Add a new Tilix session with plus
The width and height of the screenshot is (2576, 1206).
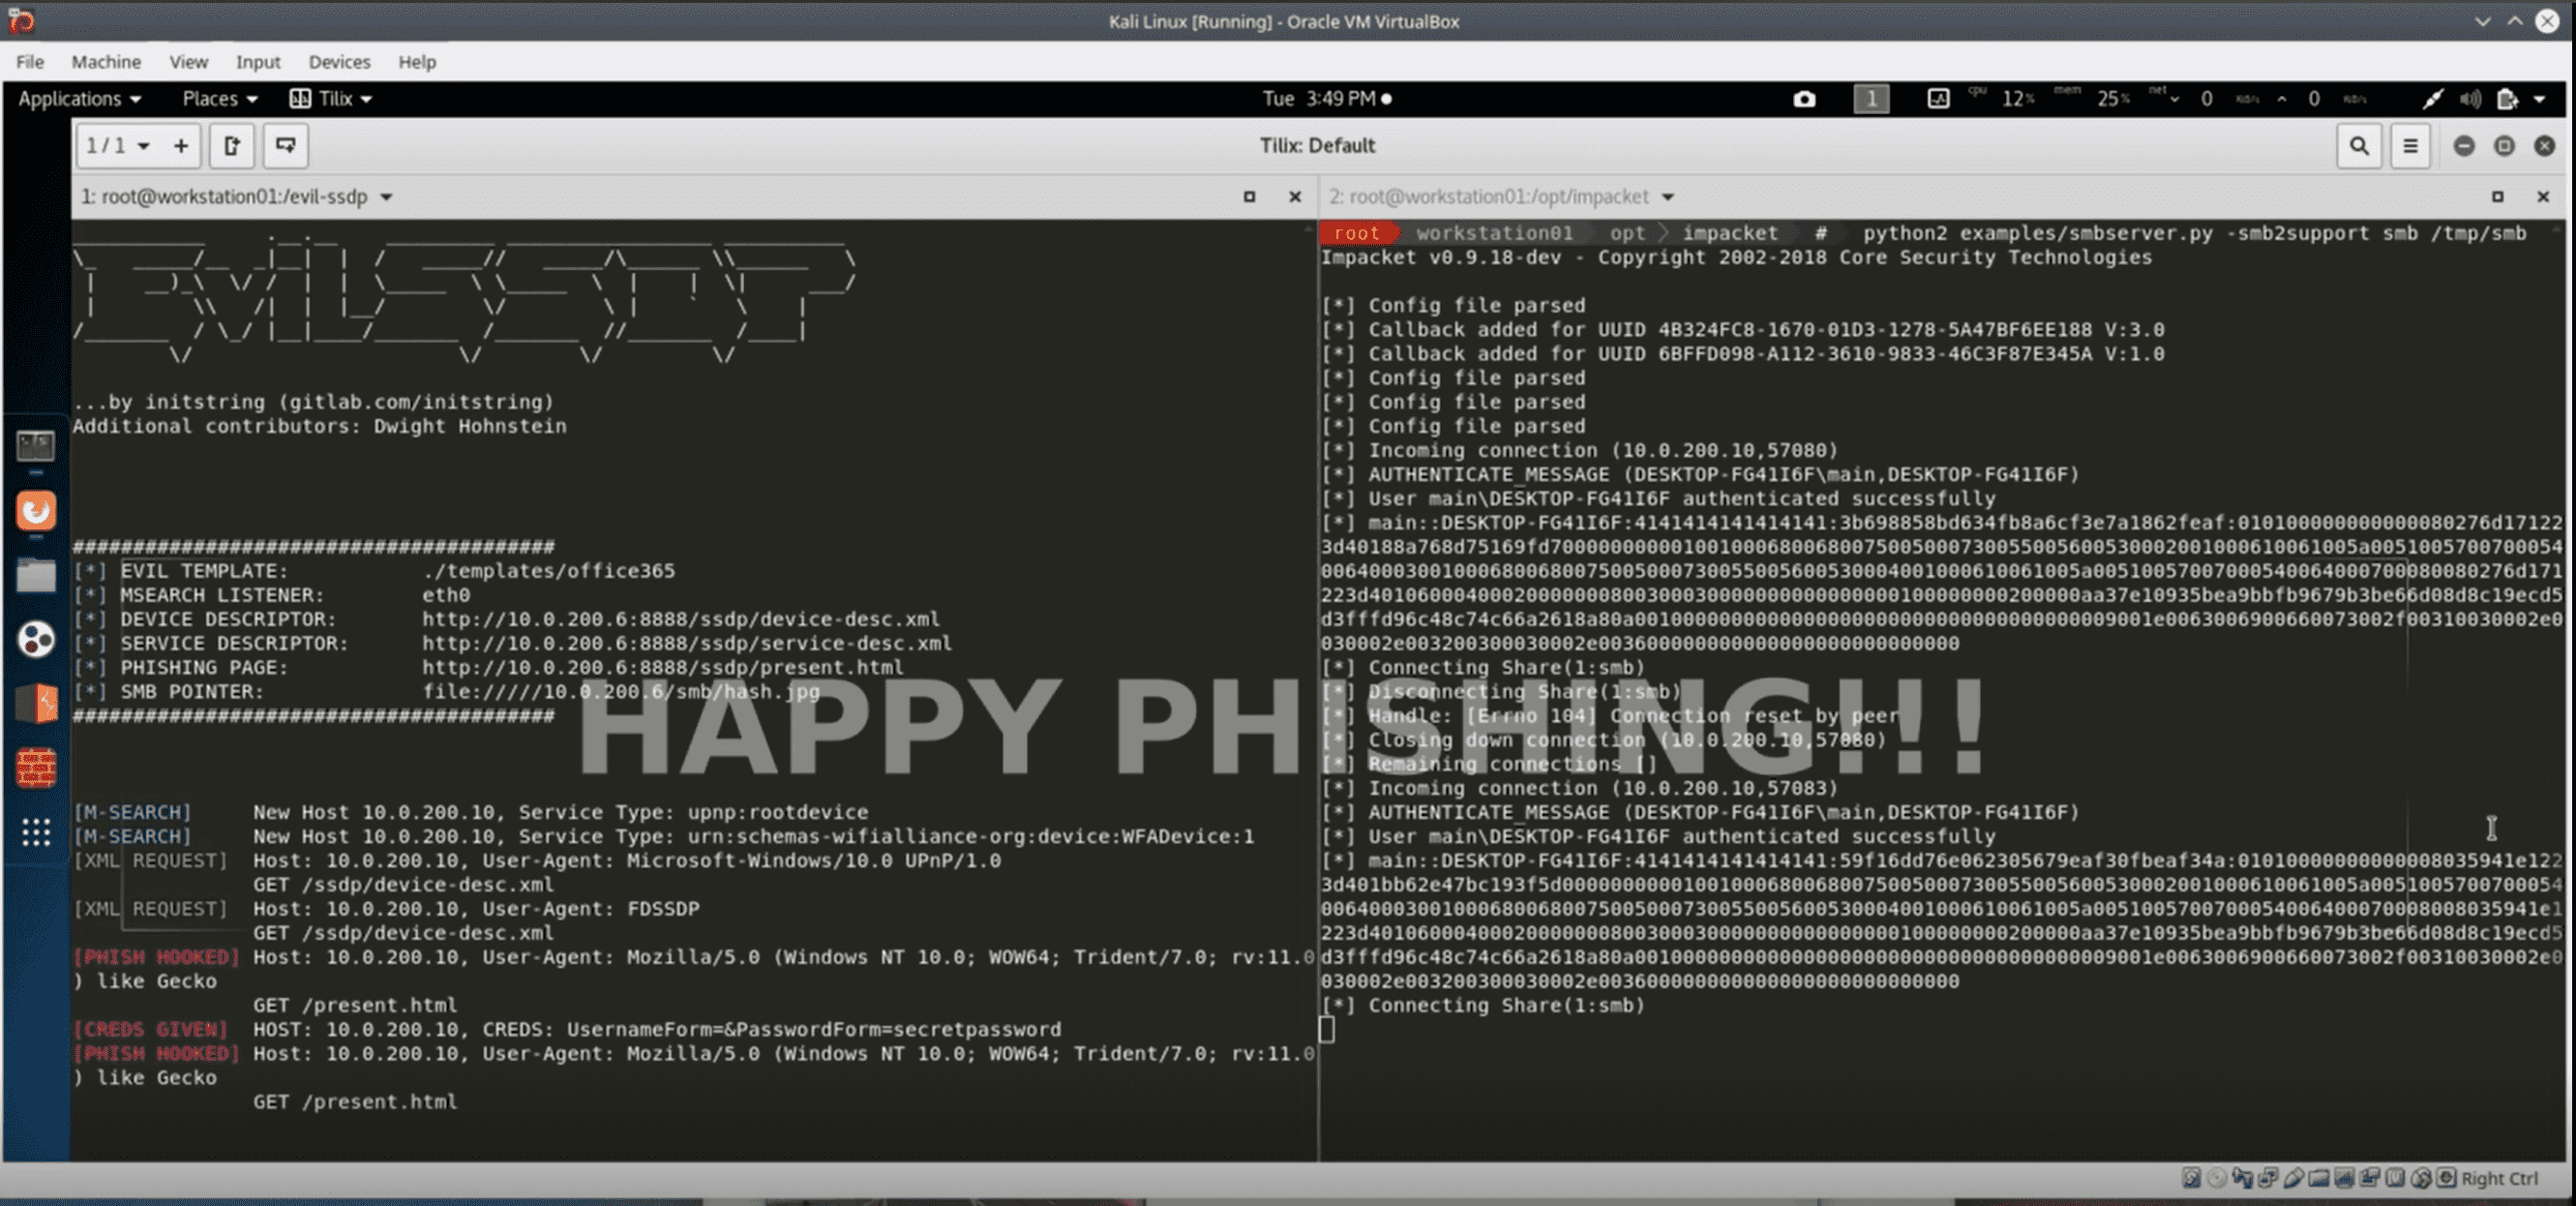pos(181,146)
